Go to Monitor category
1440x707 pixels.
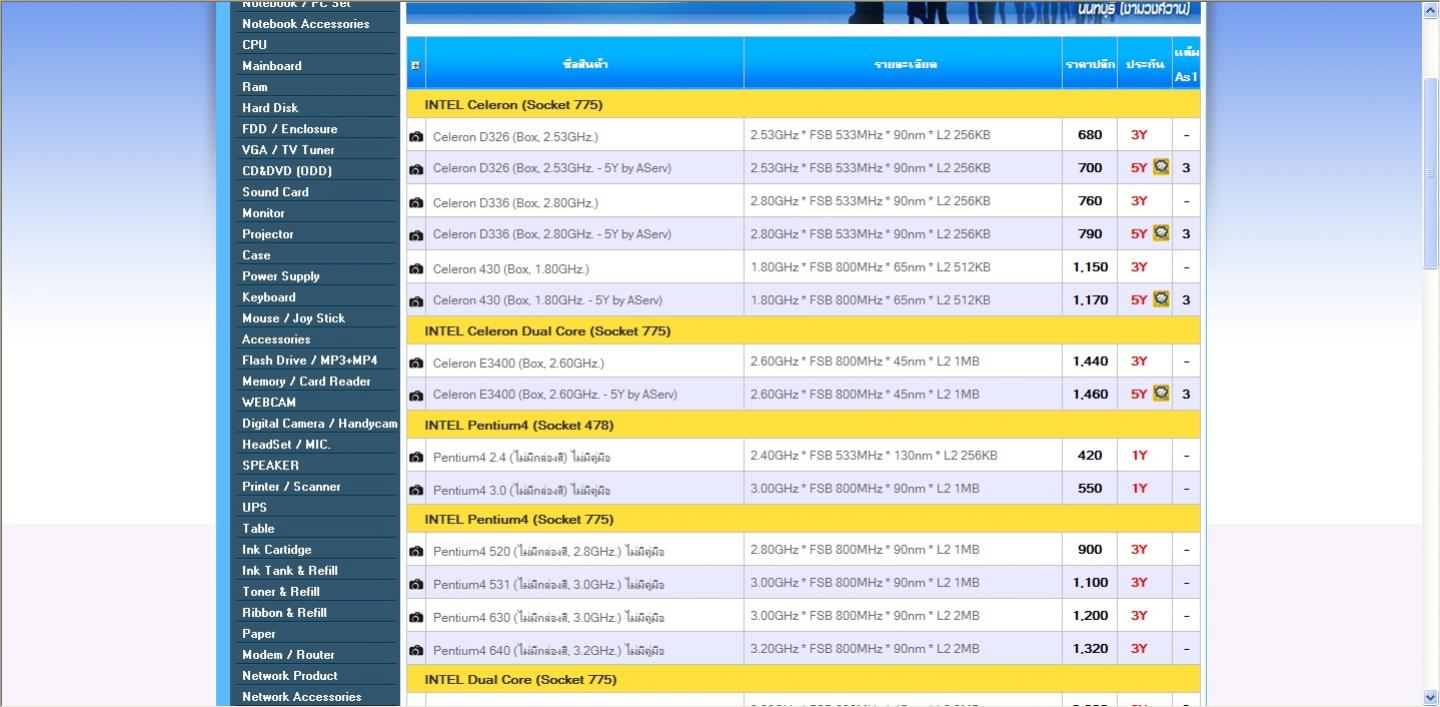point(263,212)
